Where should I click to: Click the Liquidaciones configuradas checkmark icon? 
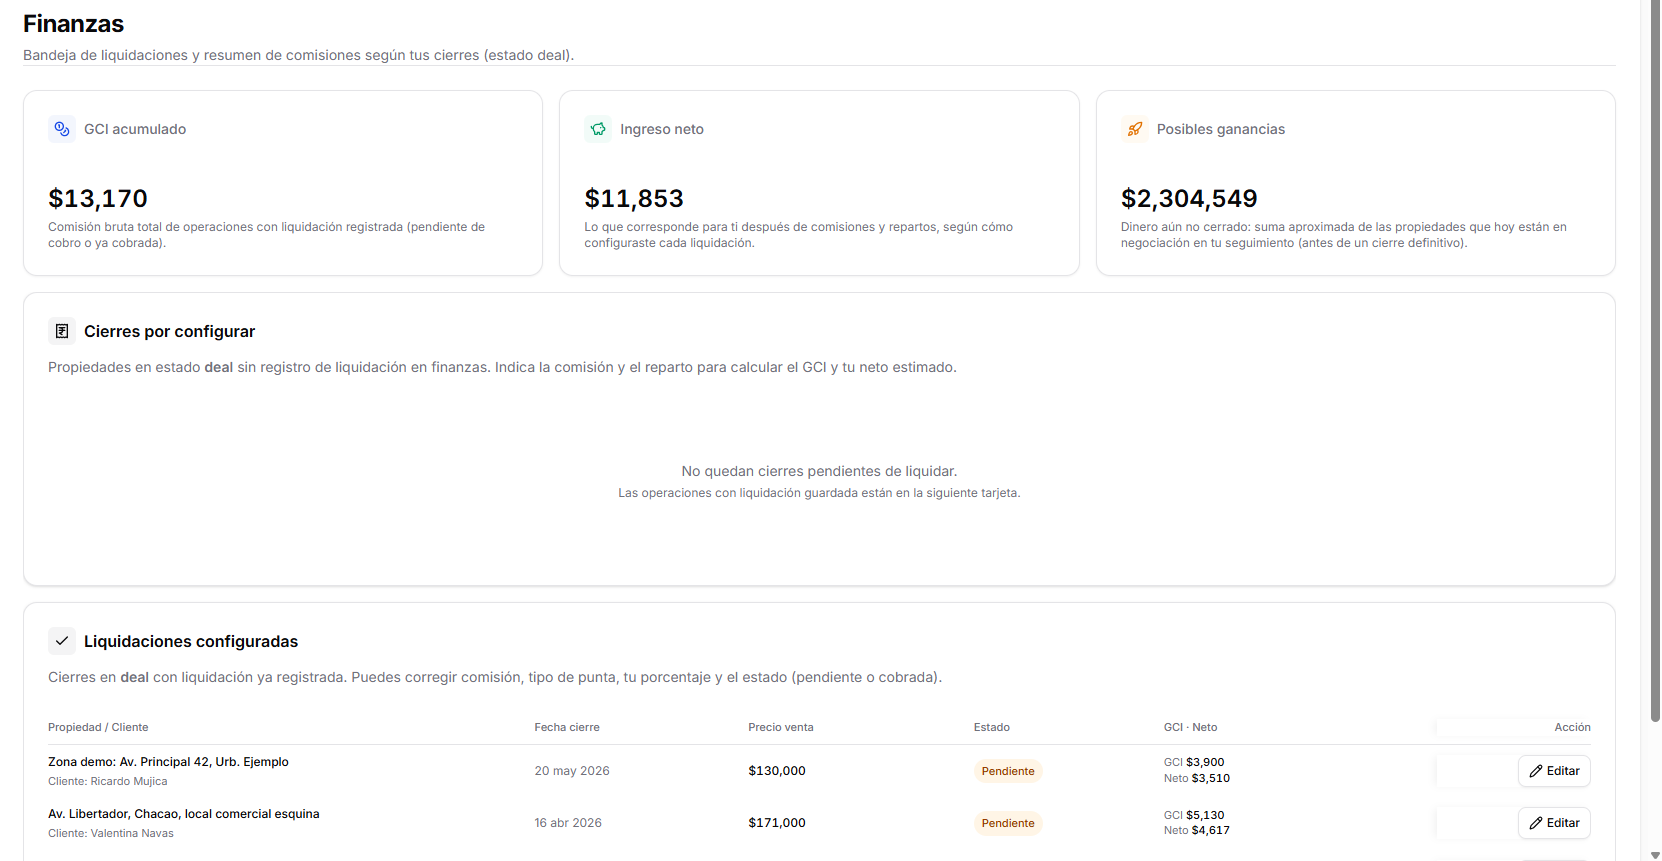pos(62,641)
